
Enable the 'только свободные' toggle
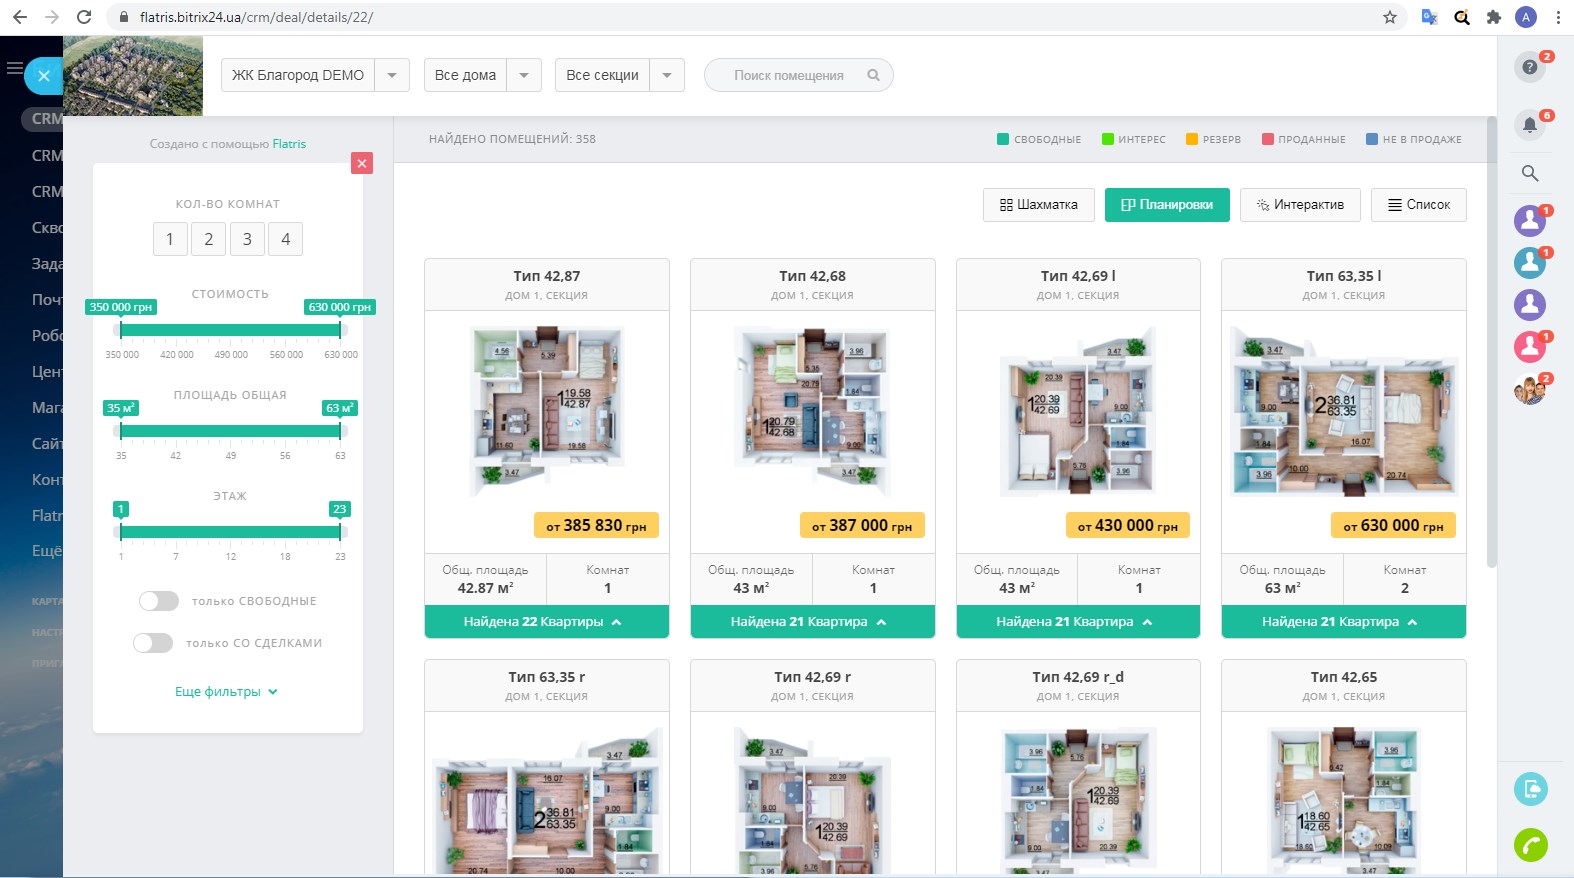tap(158, 601)
